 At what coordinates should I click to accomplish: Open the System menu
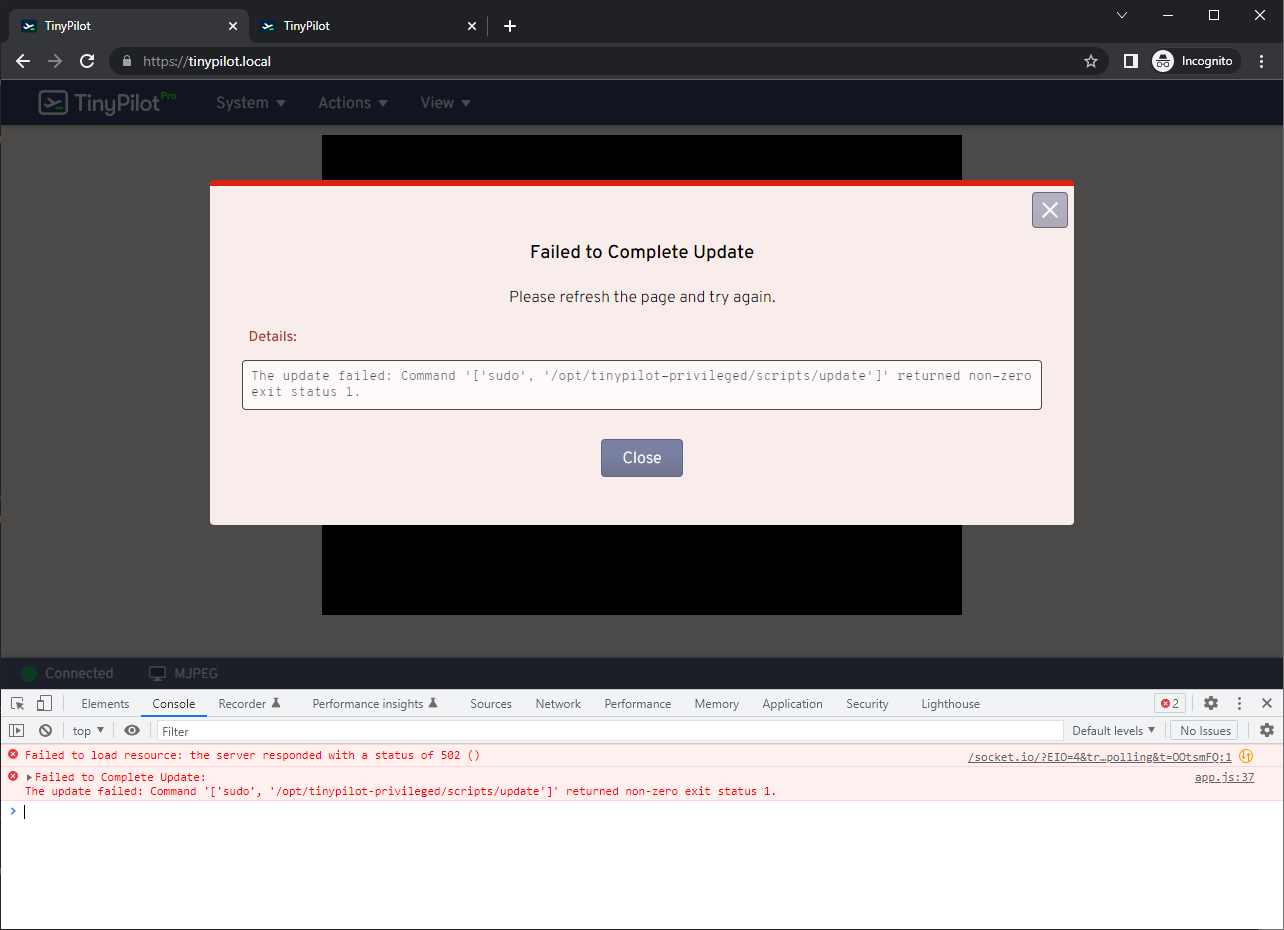[x=249, y=102]
